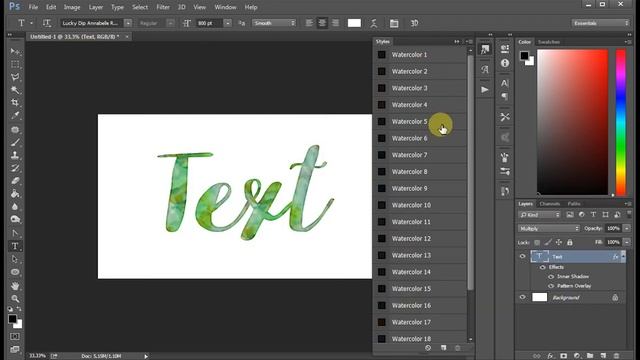Toggle visibility of layer Effects
This screenshot has width=640, height=360.
[x=542, y=267]
